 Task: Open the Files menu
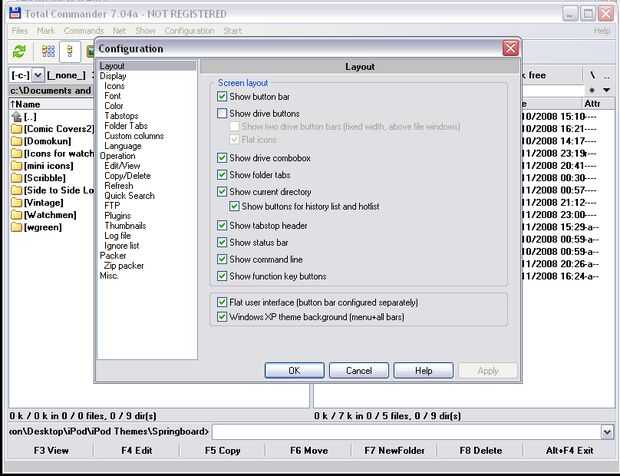[x=19, y=30]
